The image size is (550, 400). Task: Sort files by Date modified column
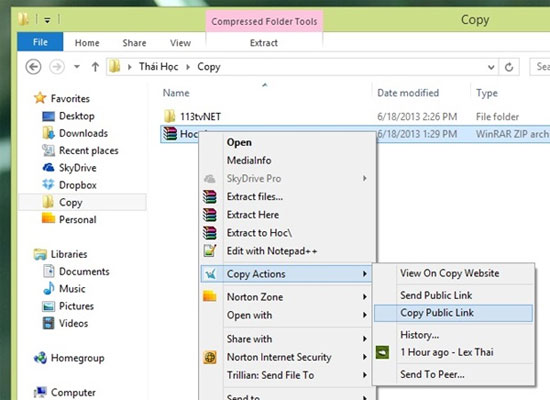[408, 93]
